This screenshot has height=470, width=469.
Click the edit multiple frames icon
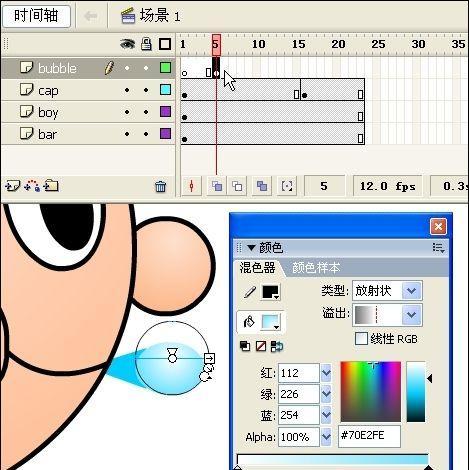tap(262, 186)
